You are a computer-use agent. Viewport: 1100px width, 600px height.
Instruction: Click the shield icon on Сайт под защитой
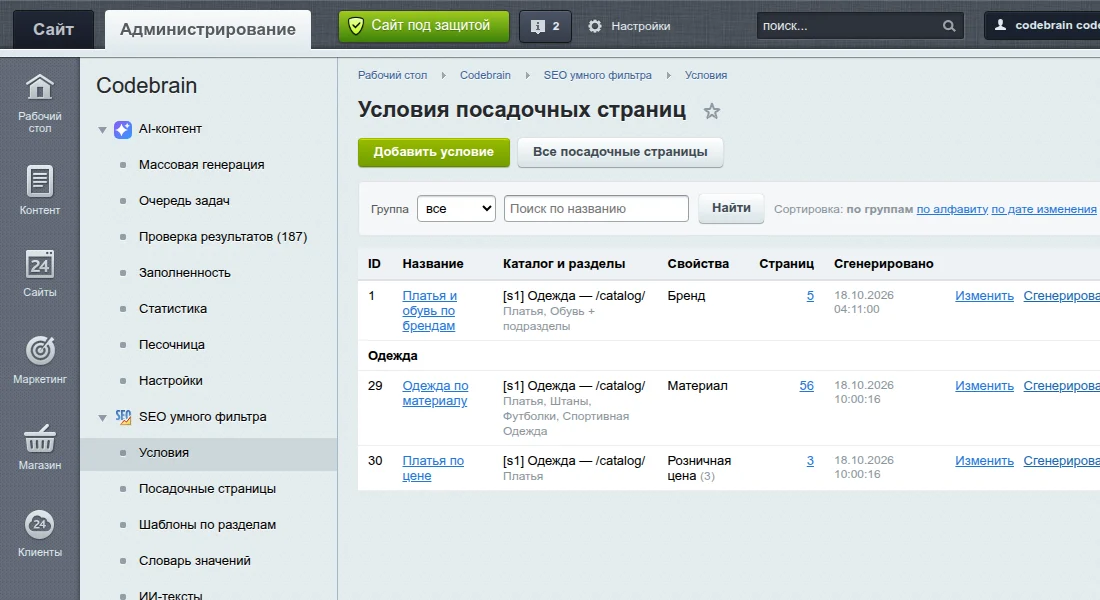tap(356, 26)
